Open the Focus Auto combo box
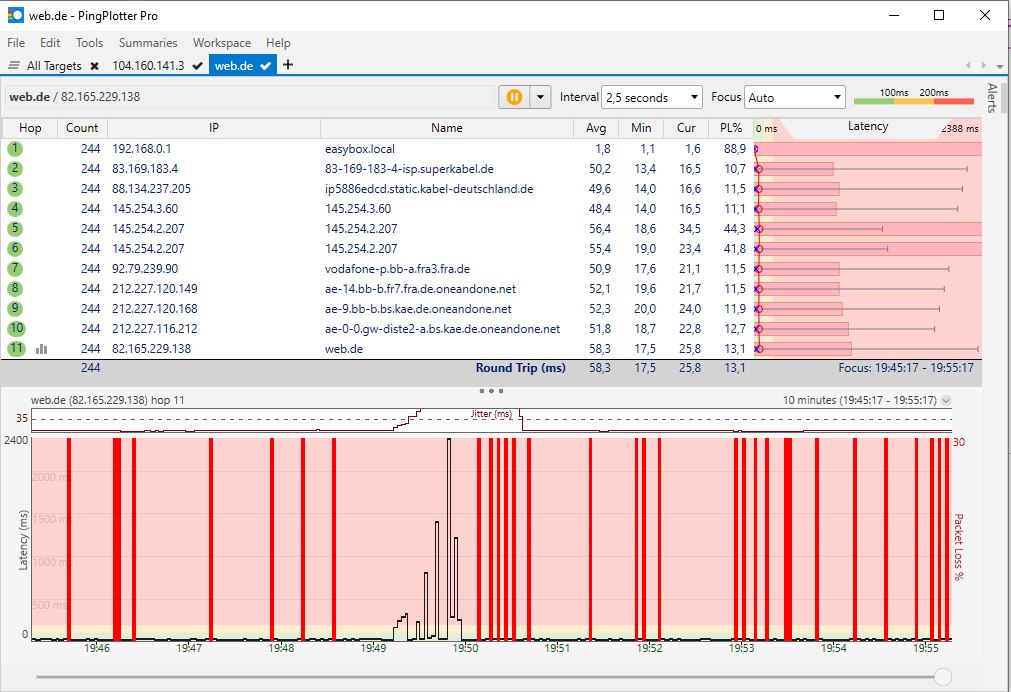1011x692 pixels. 794,97
